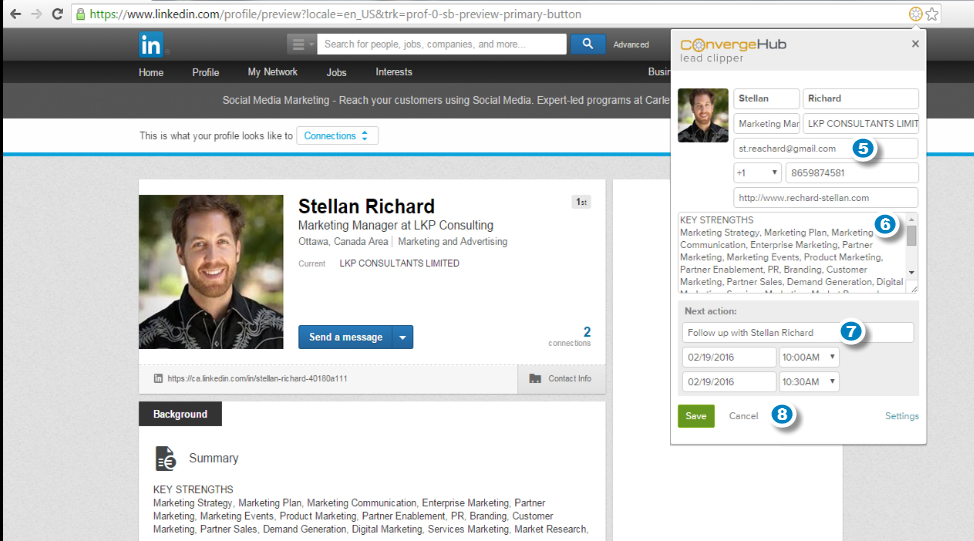Viewport: 974px width, 541px height.
Task: Open Advanced search link
Action: click(x=631, y=45)
